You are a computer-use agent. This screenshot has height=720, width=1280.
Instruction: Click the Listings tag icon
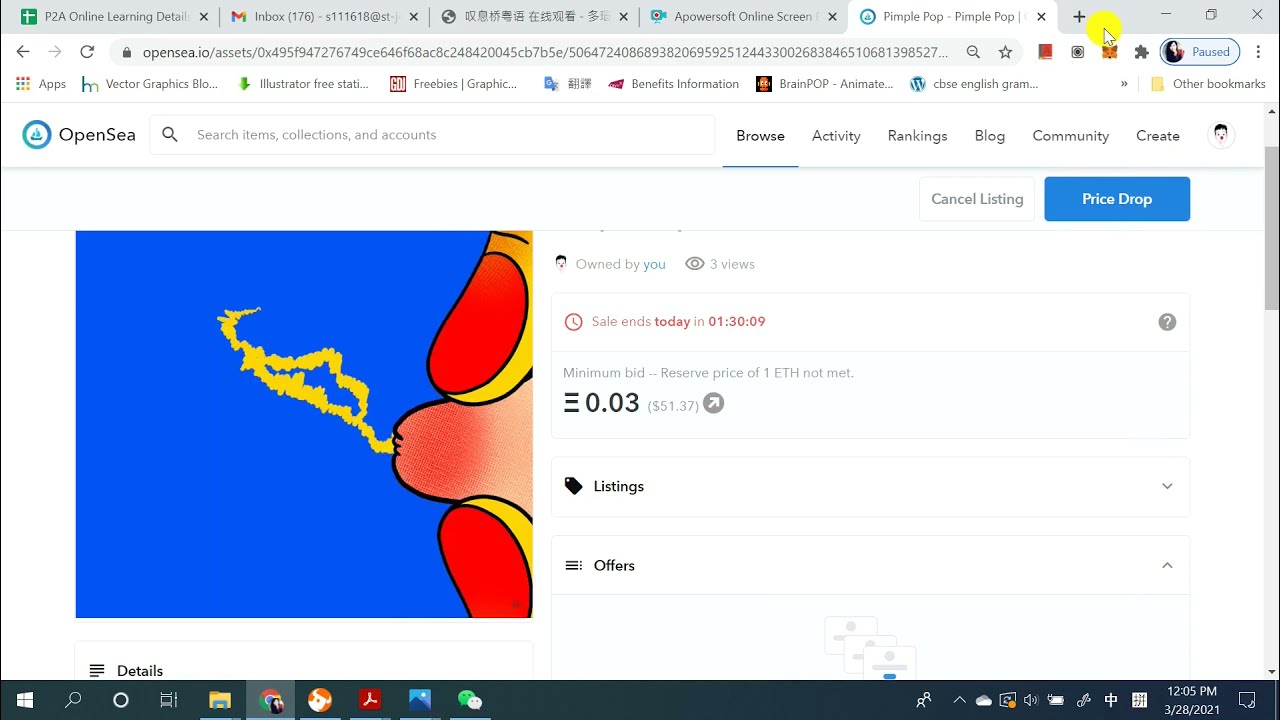(x=573, y=486)
